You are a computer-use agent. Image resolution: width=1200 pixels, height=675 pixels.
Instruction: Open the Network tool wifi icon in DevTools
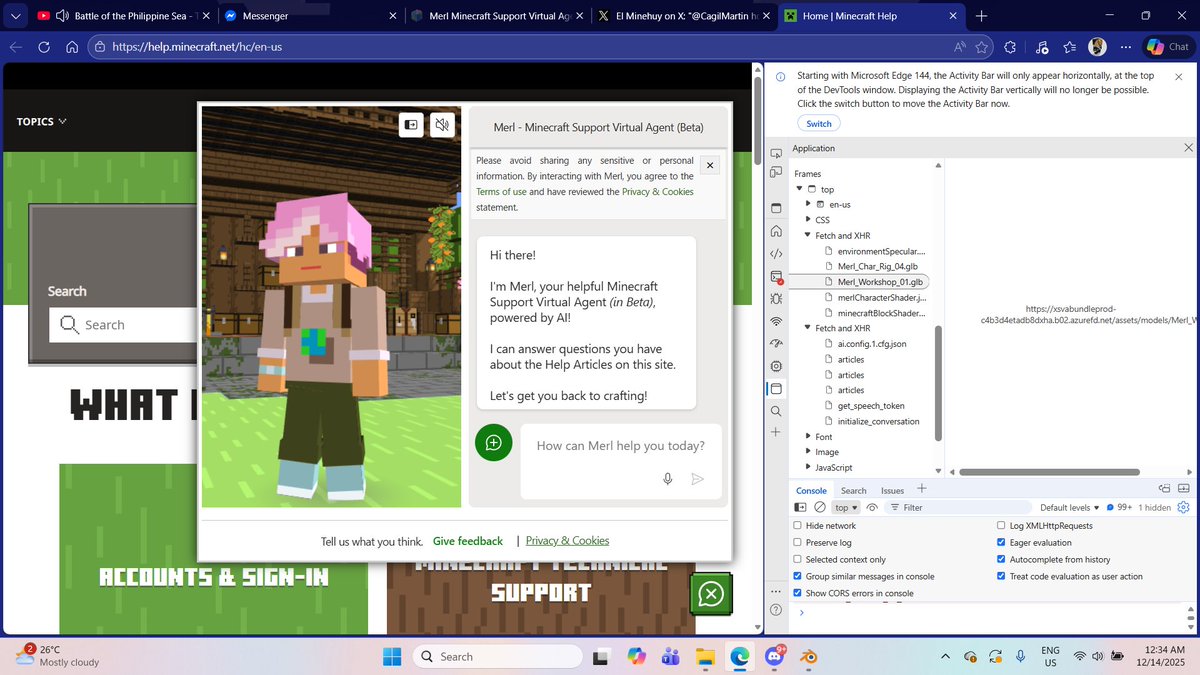(x=776, y=322)
